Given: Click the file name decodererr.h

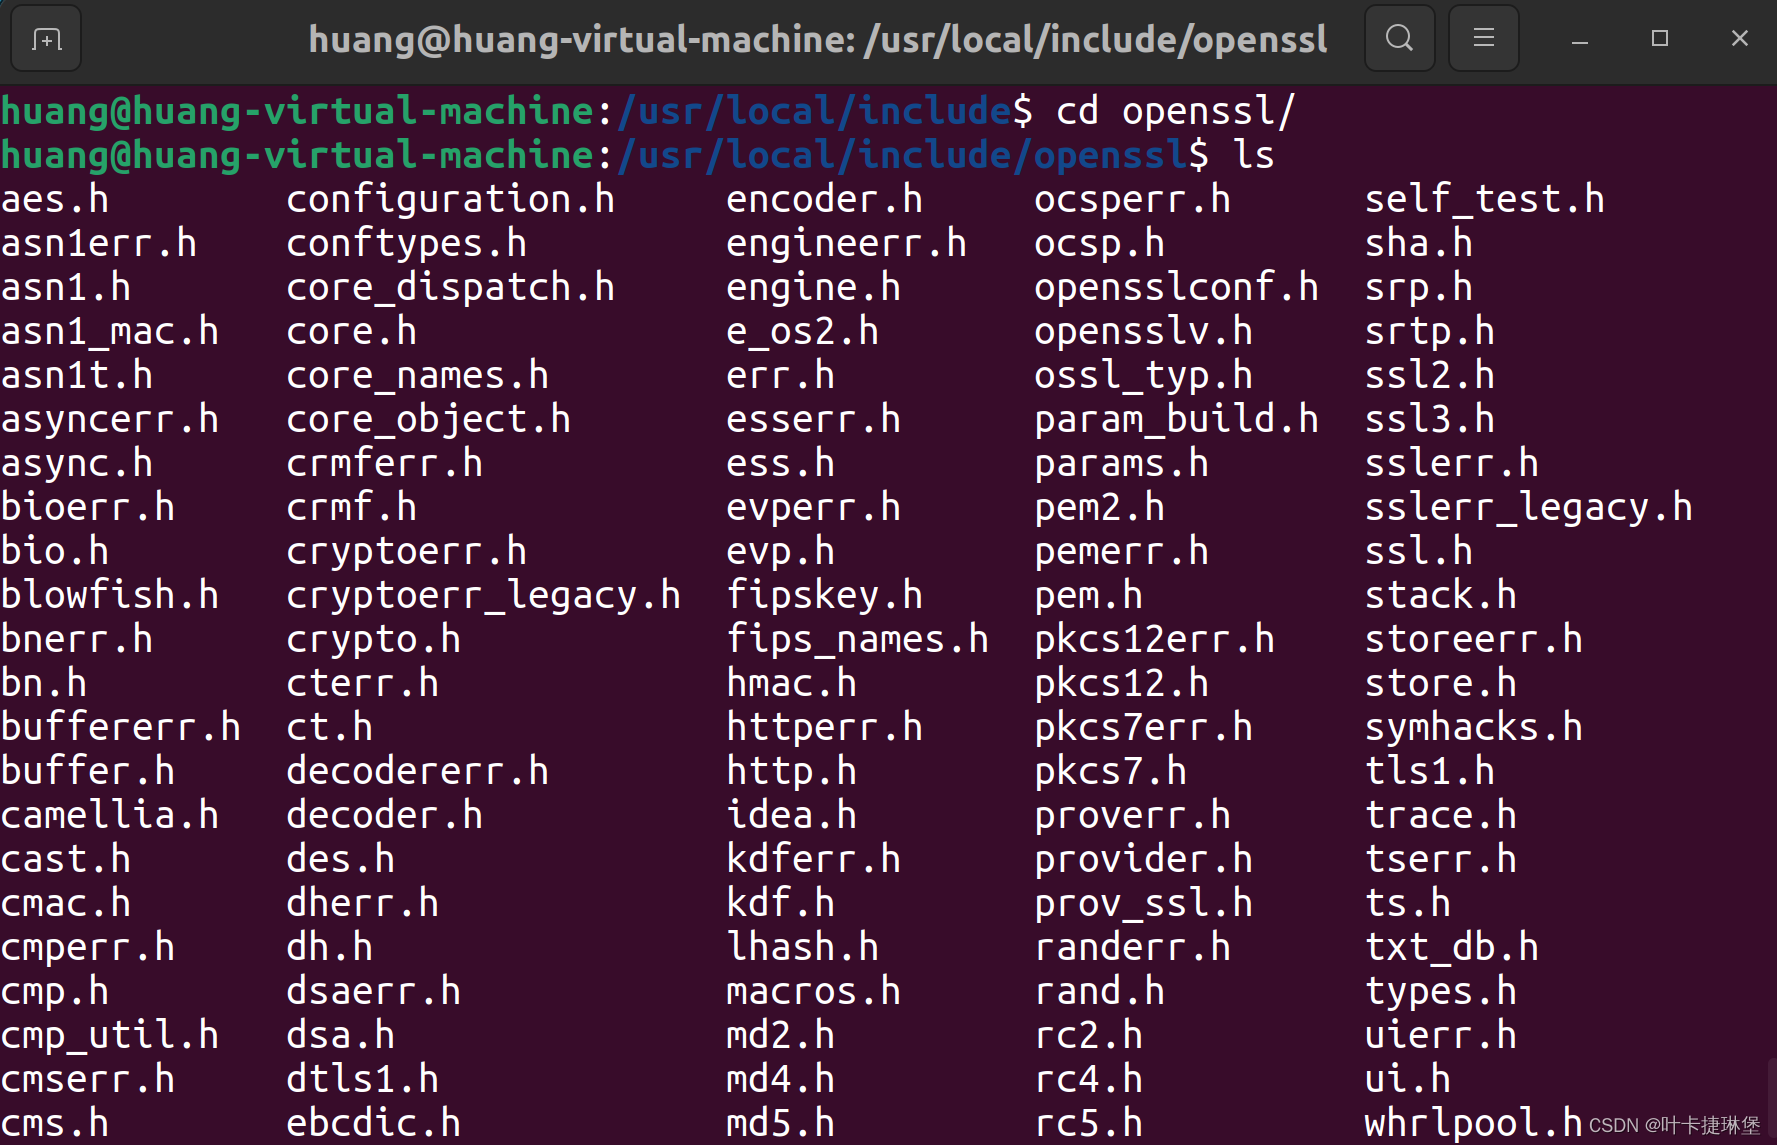Looking at the screenshot, I should (418, 771).
